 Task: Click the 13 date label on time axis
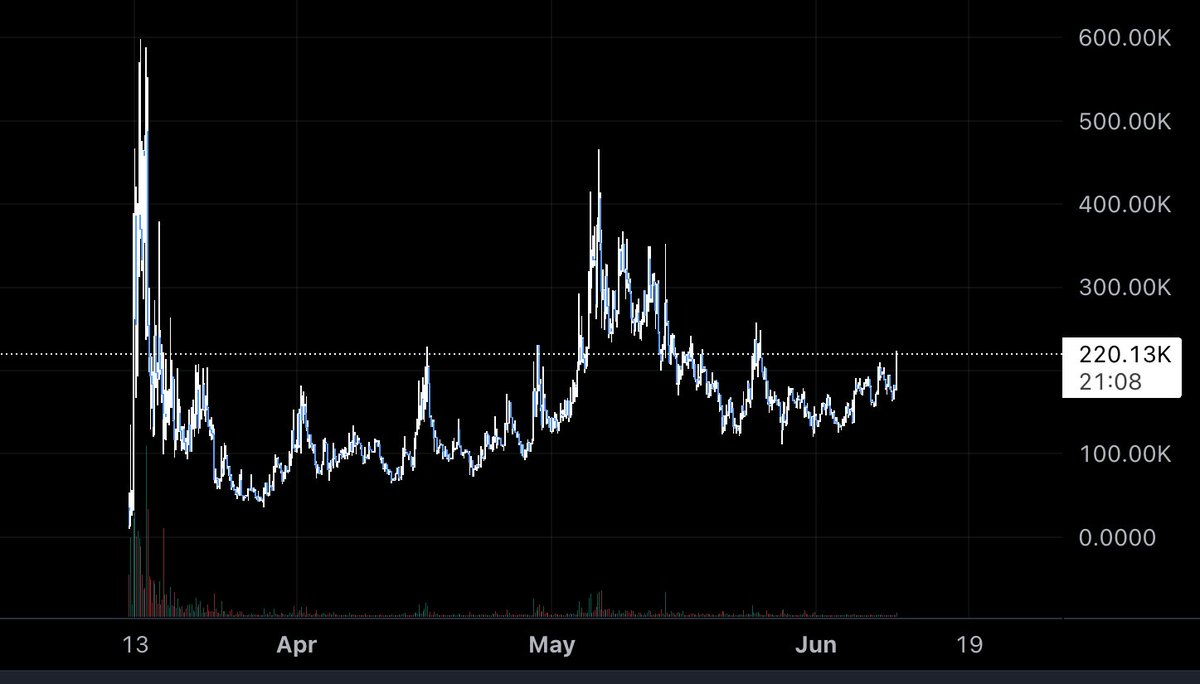click(x=133, y=645)
